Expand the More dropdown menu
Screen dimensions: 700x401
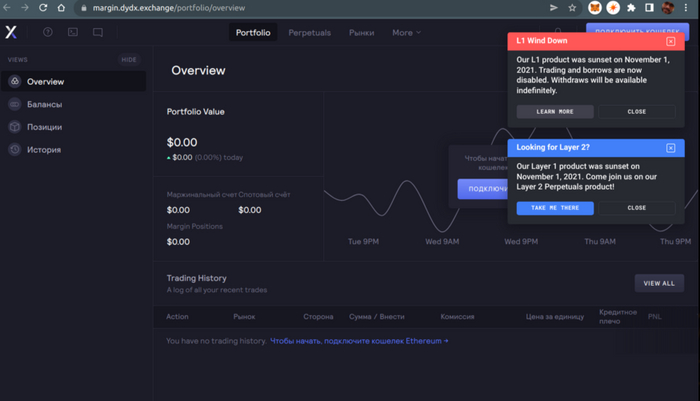[406, 33]
